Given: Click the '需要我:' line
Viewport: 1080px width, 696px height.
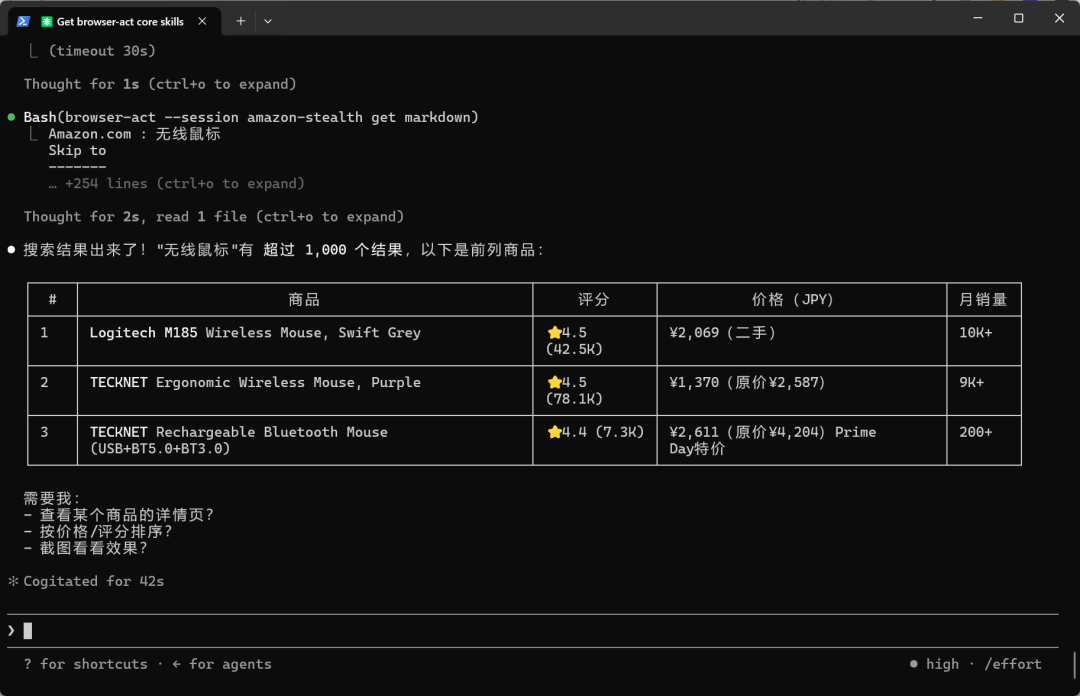Looking at the screenshot, I should [52, 498].
